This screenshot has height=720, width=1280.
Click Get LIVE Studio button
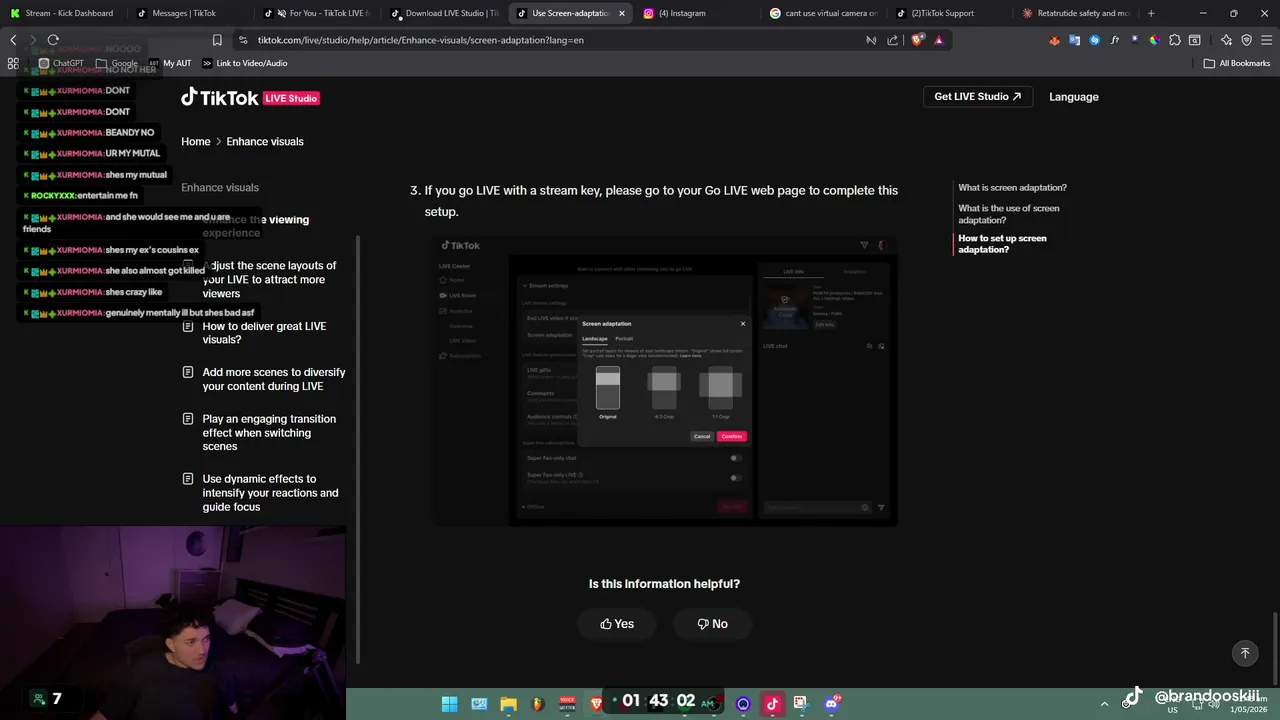[977, 97]
